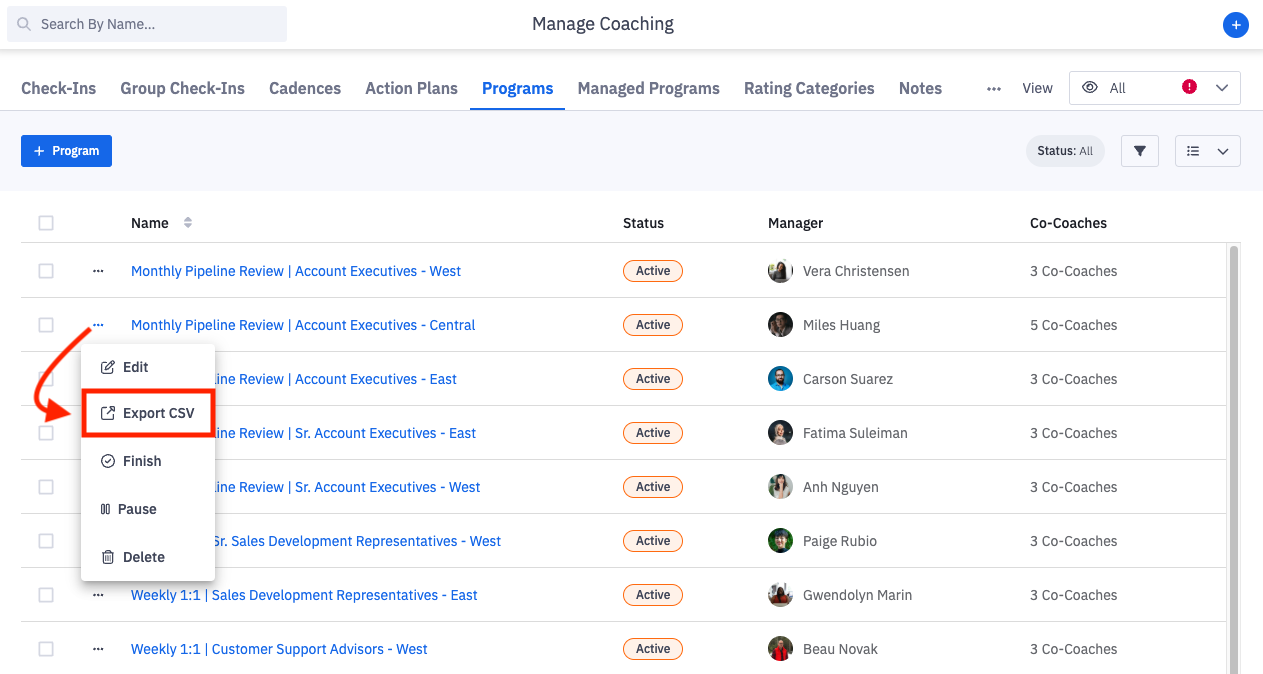The image size is (1263, 674).
Task: Open the filter funnel icon
Action: (x=1139, y=151)
